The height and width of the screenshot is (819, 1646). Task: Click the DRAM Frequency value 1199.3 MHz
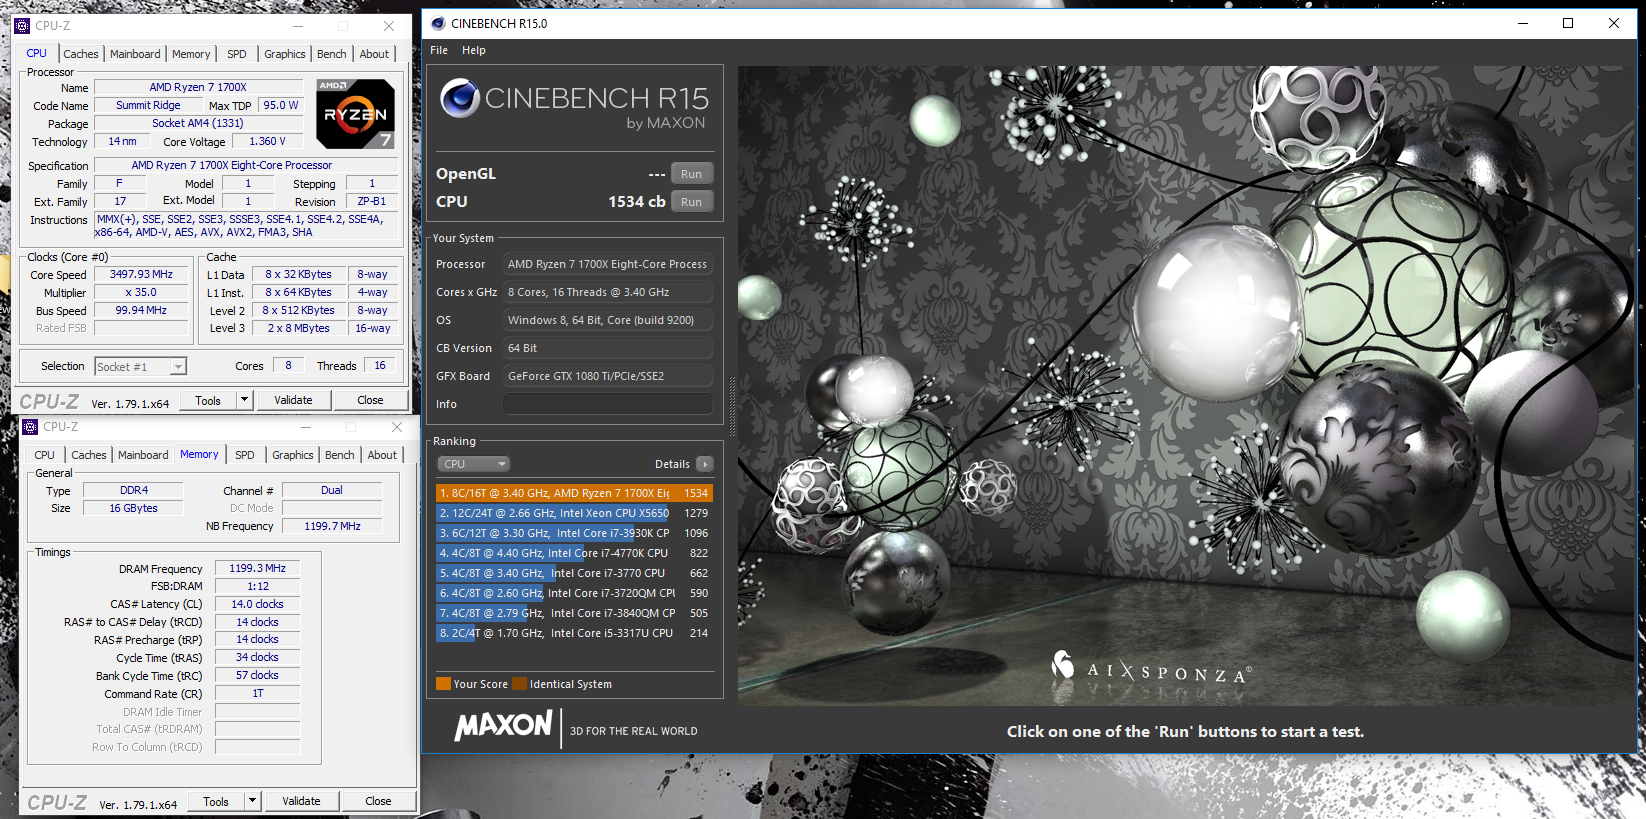pyautogui.click(x=257, y=568)
